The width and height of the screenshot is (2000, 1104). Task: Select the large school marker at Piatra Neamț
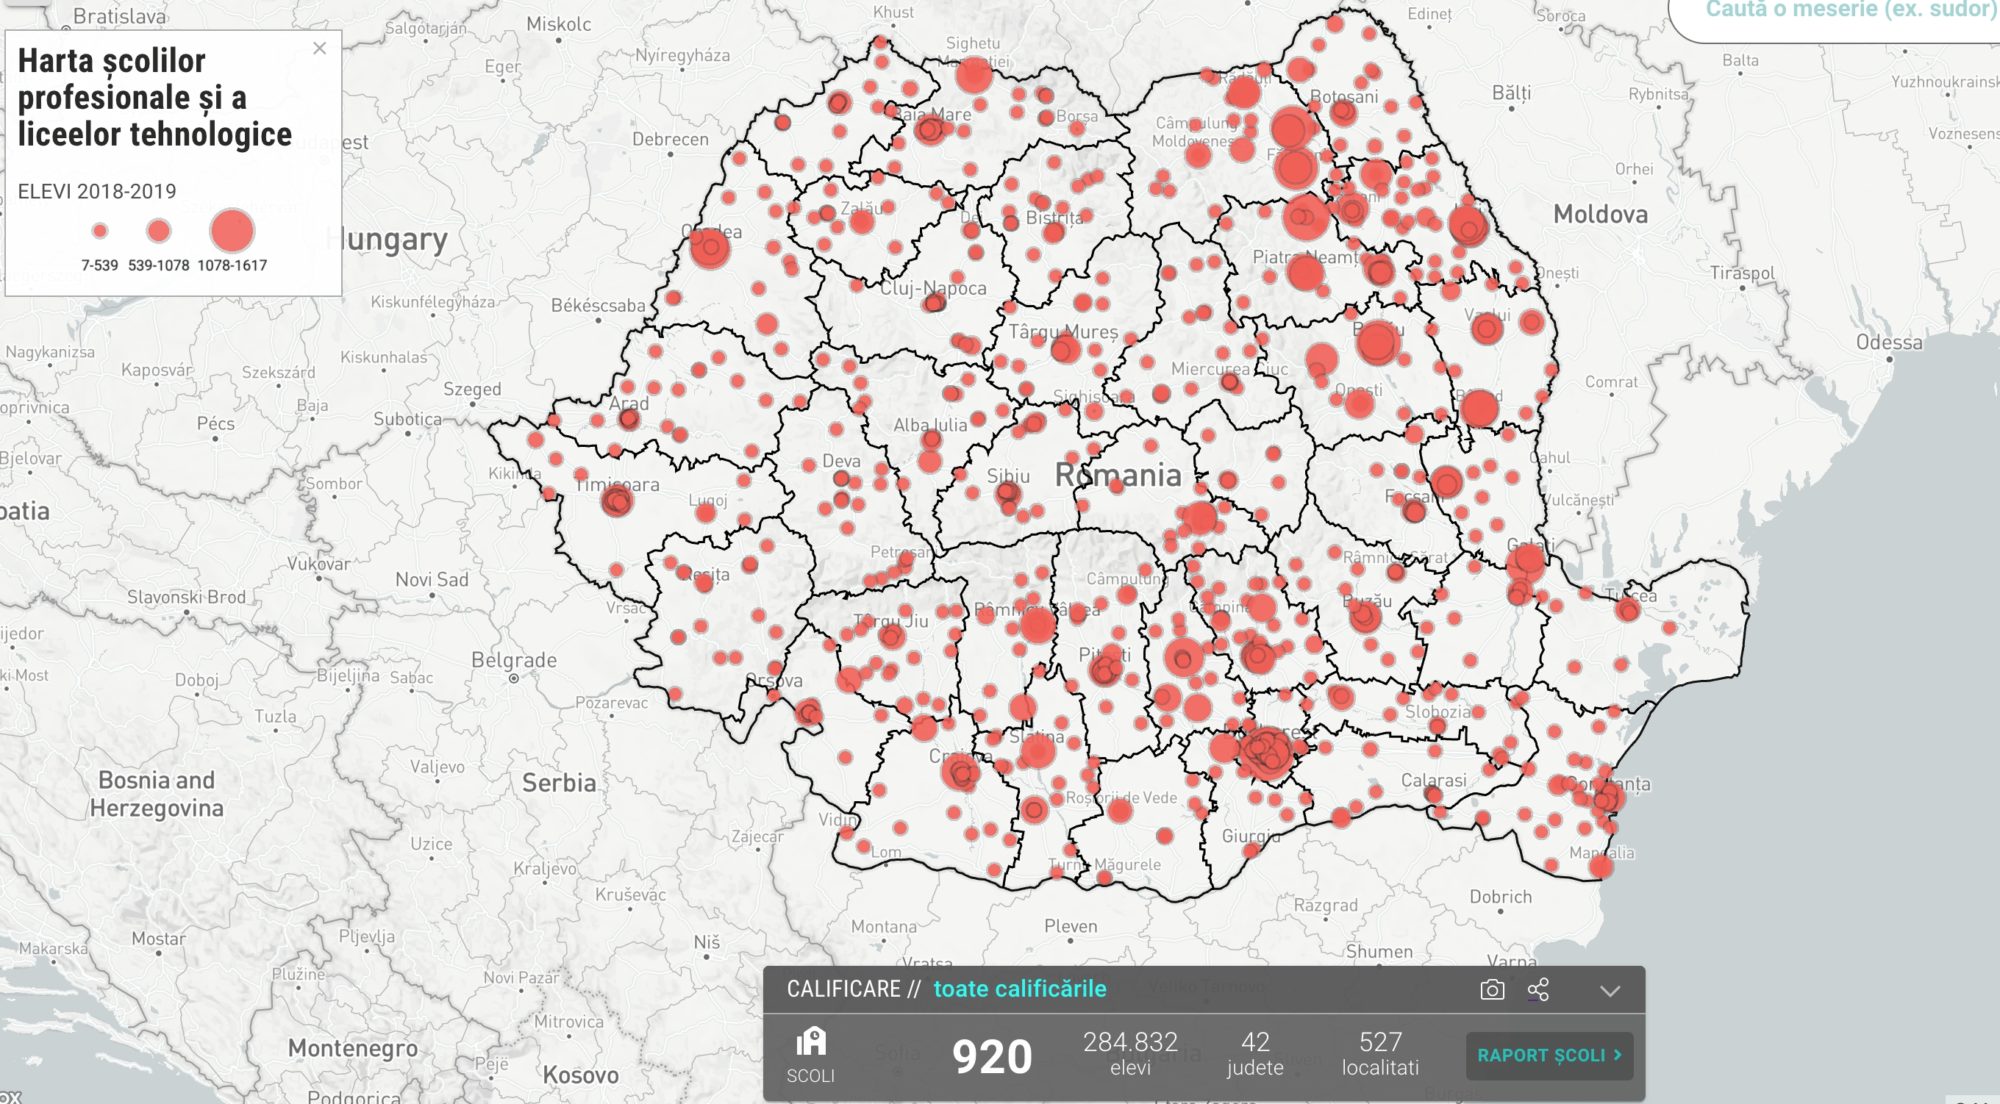pos(1305,271)
